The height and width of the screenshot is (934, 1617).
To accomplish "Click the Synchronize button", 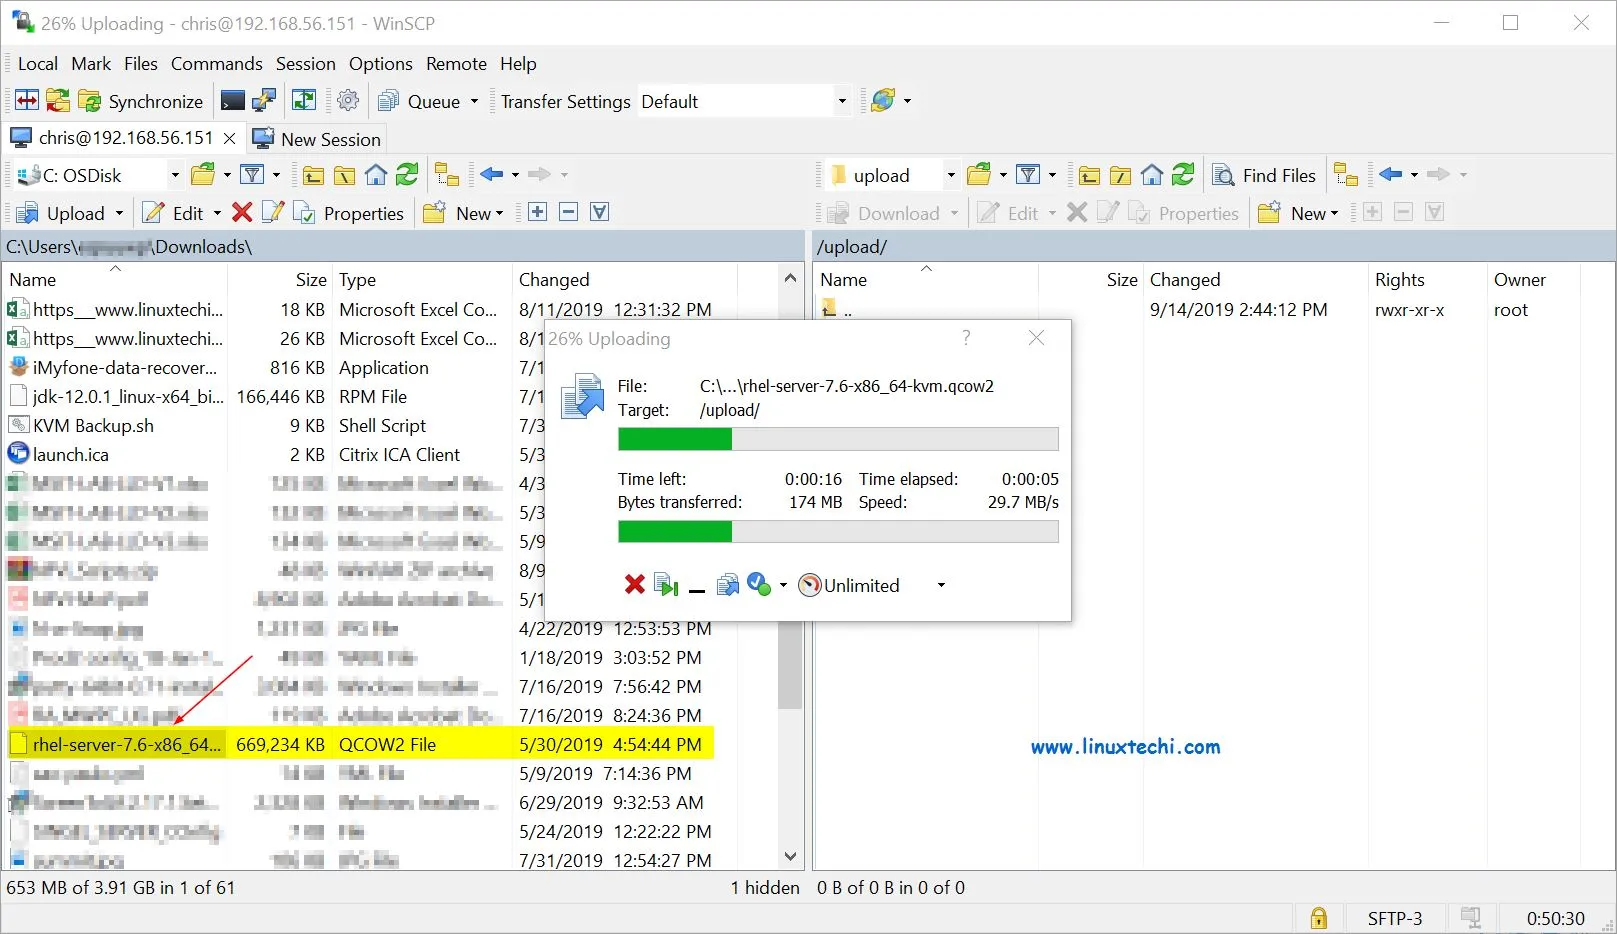I will [x=143, y=101].
